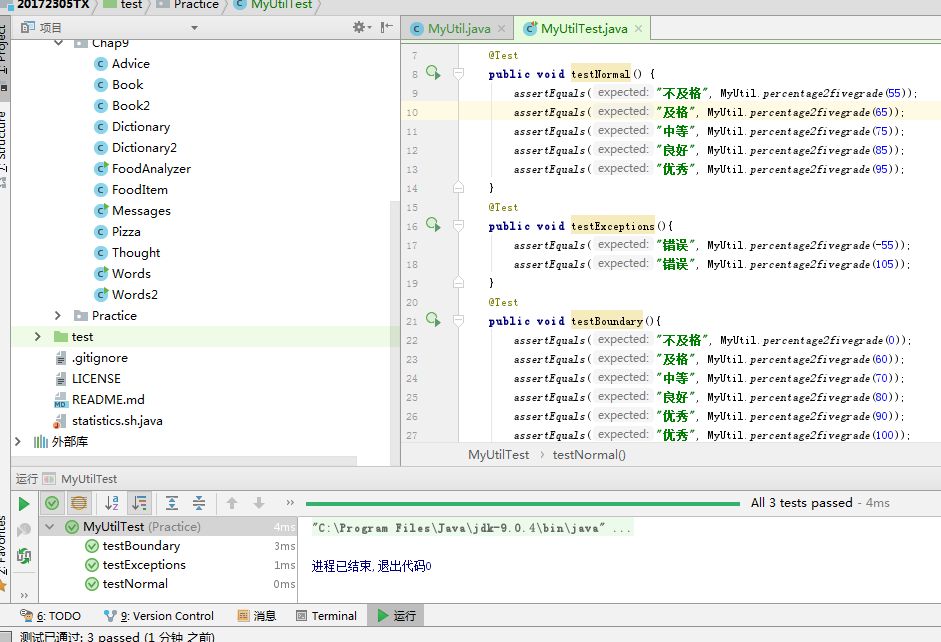Run the testNormal gutter icon
The height and width of the screenshot is (642, 941).
click(x=433, y=73)
